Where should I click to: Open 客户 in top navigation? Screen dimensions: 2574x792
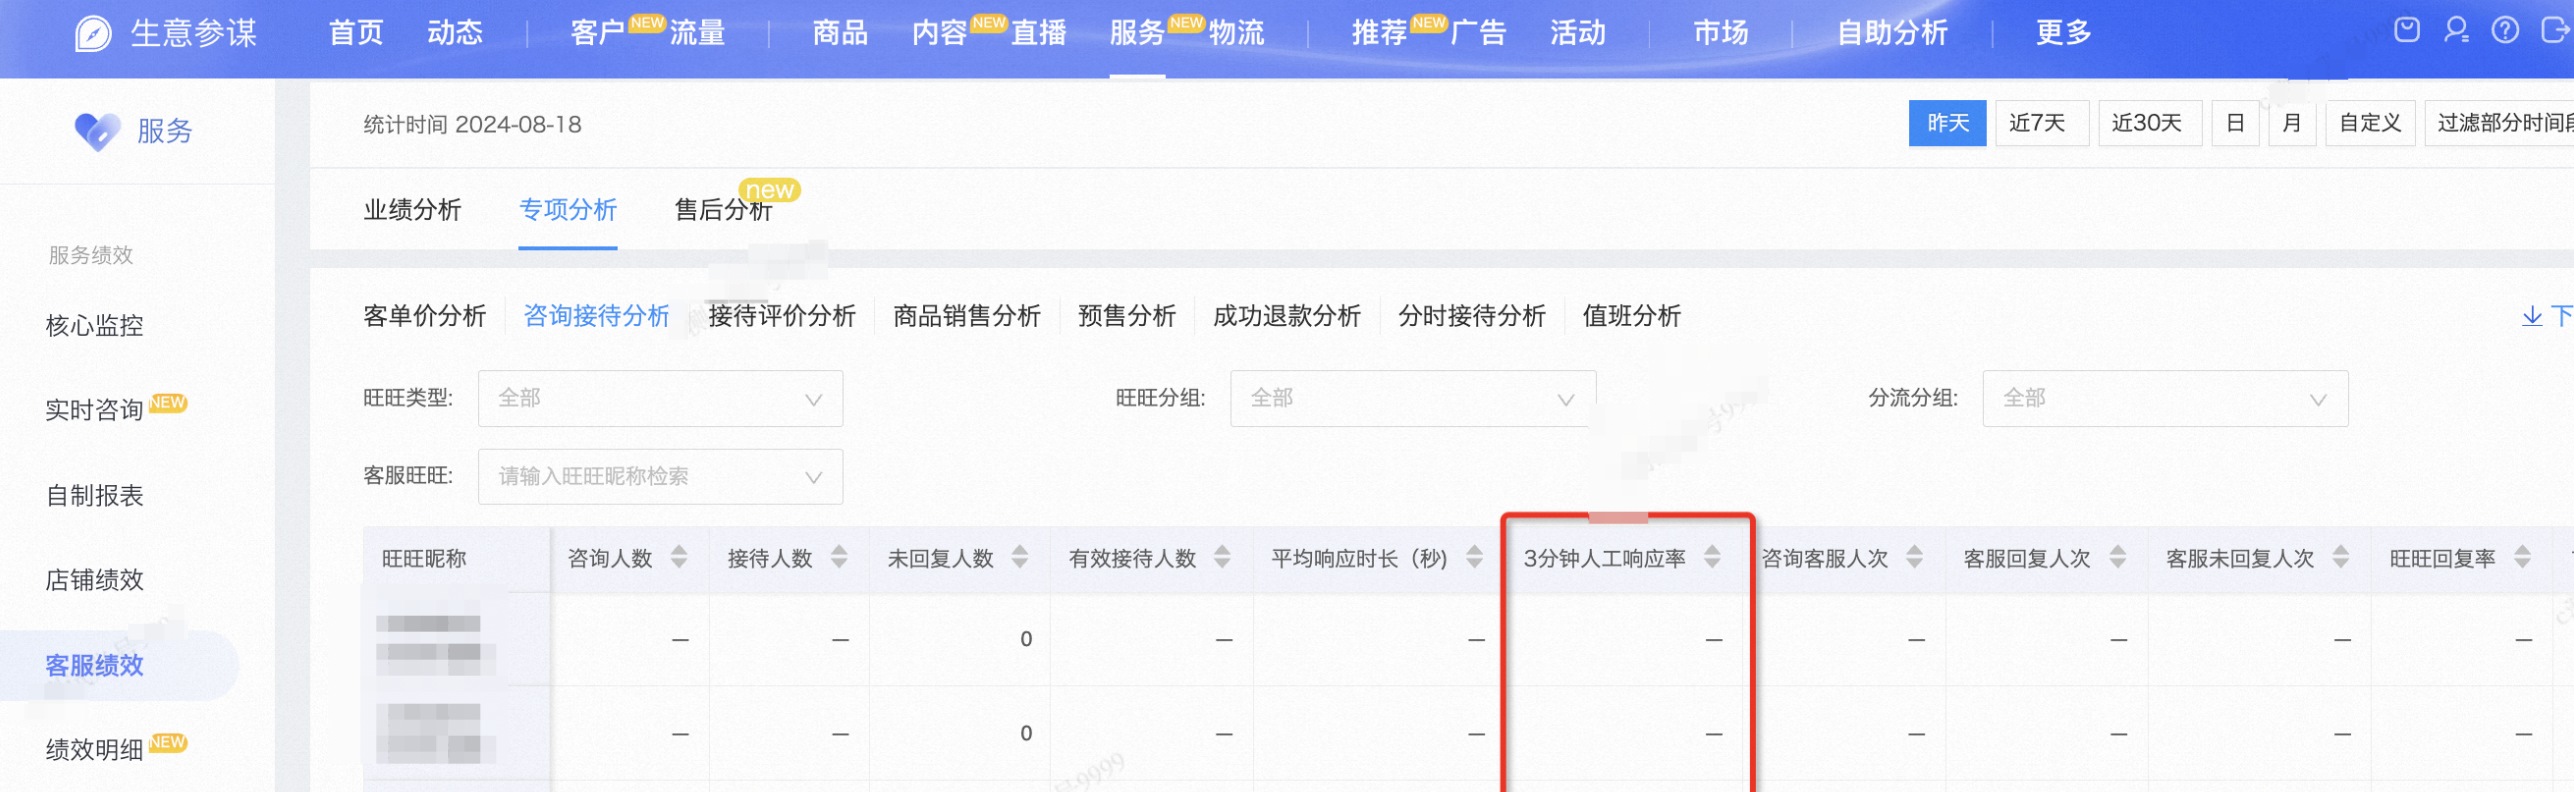click(x=598, y=33)
